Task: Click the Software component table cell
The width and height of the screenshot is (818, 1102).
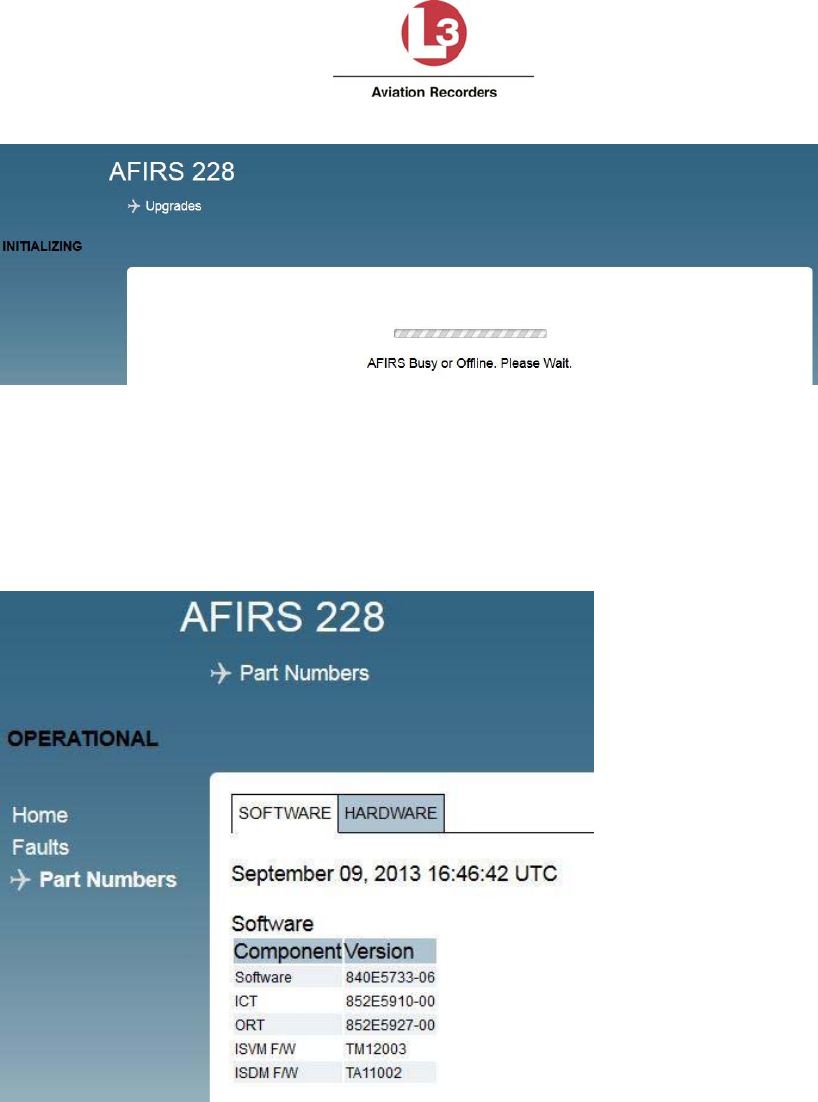Action: pyautogui.click(x=287, y=977)
